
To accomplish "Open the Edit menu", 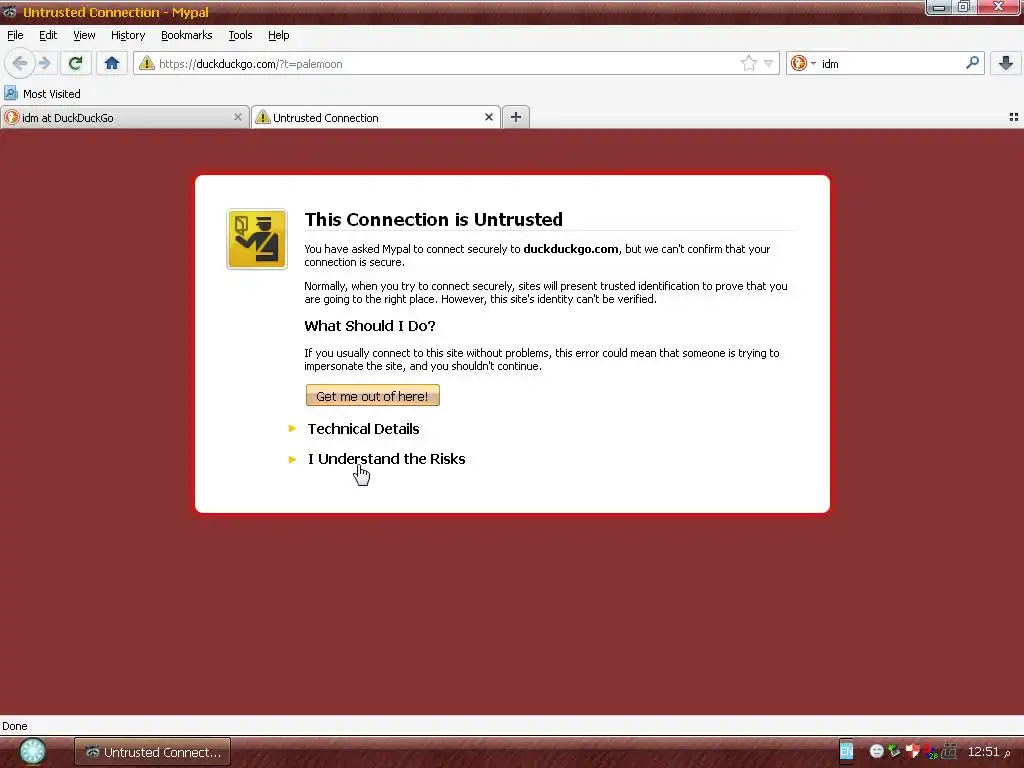I will click(48, 35).
